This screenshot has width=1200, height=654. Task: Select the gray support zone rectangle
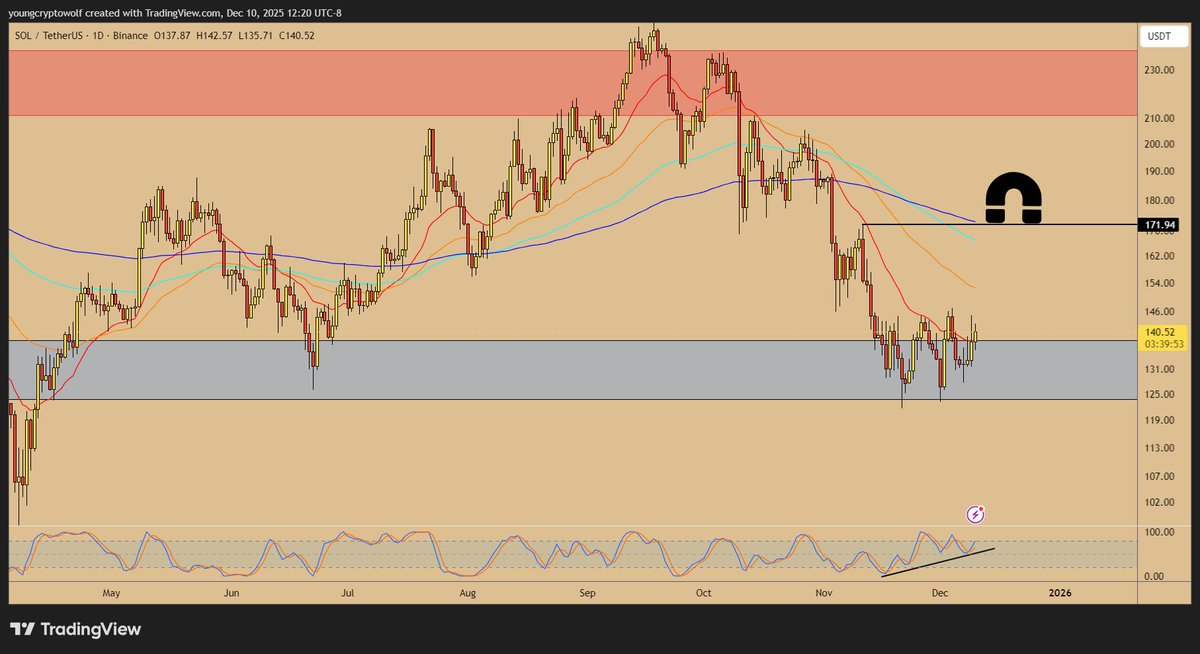tap(573, 370)
